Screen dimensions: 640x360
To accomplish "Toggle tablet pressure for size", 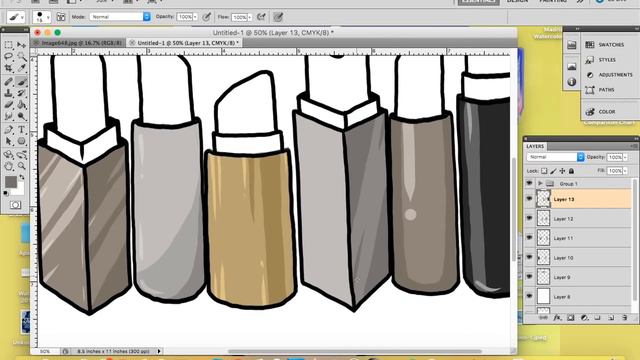I will (x=278, y=17).
